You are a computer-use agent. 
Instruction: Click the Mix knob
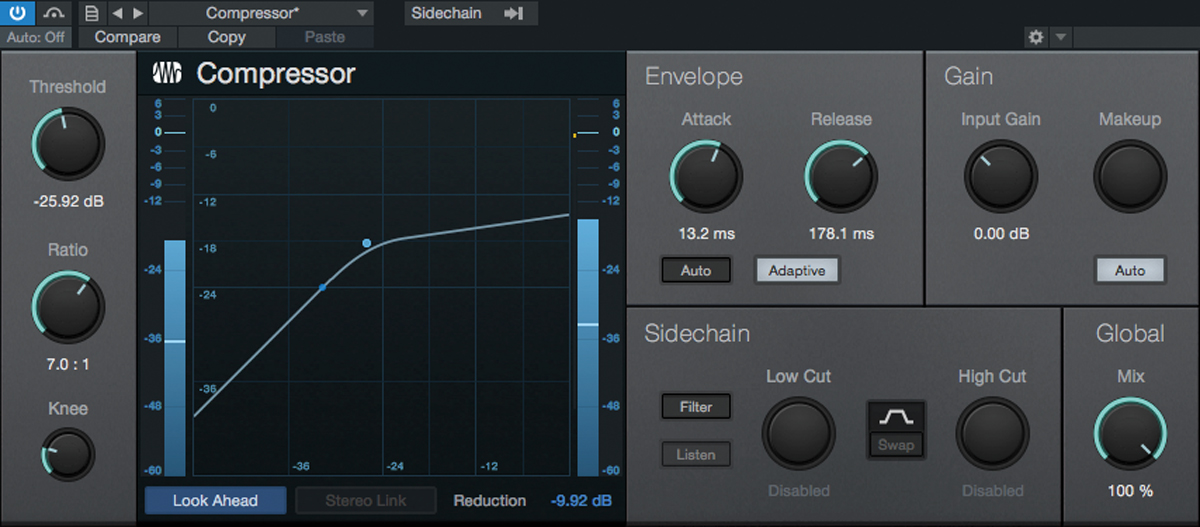[x=1131, y=434]
